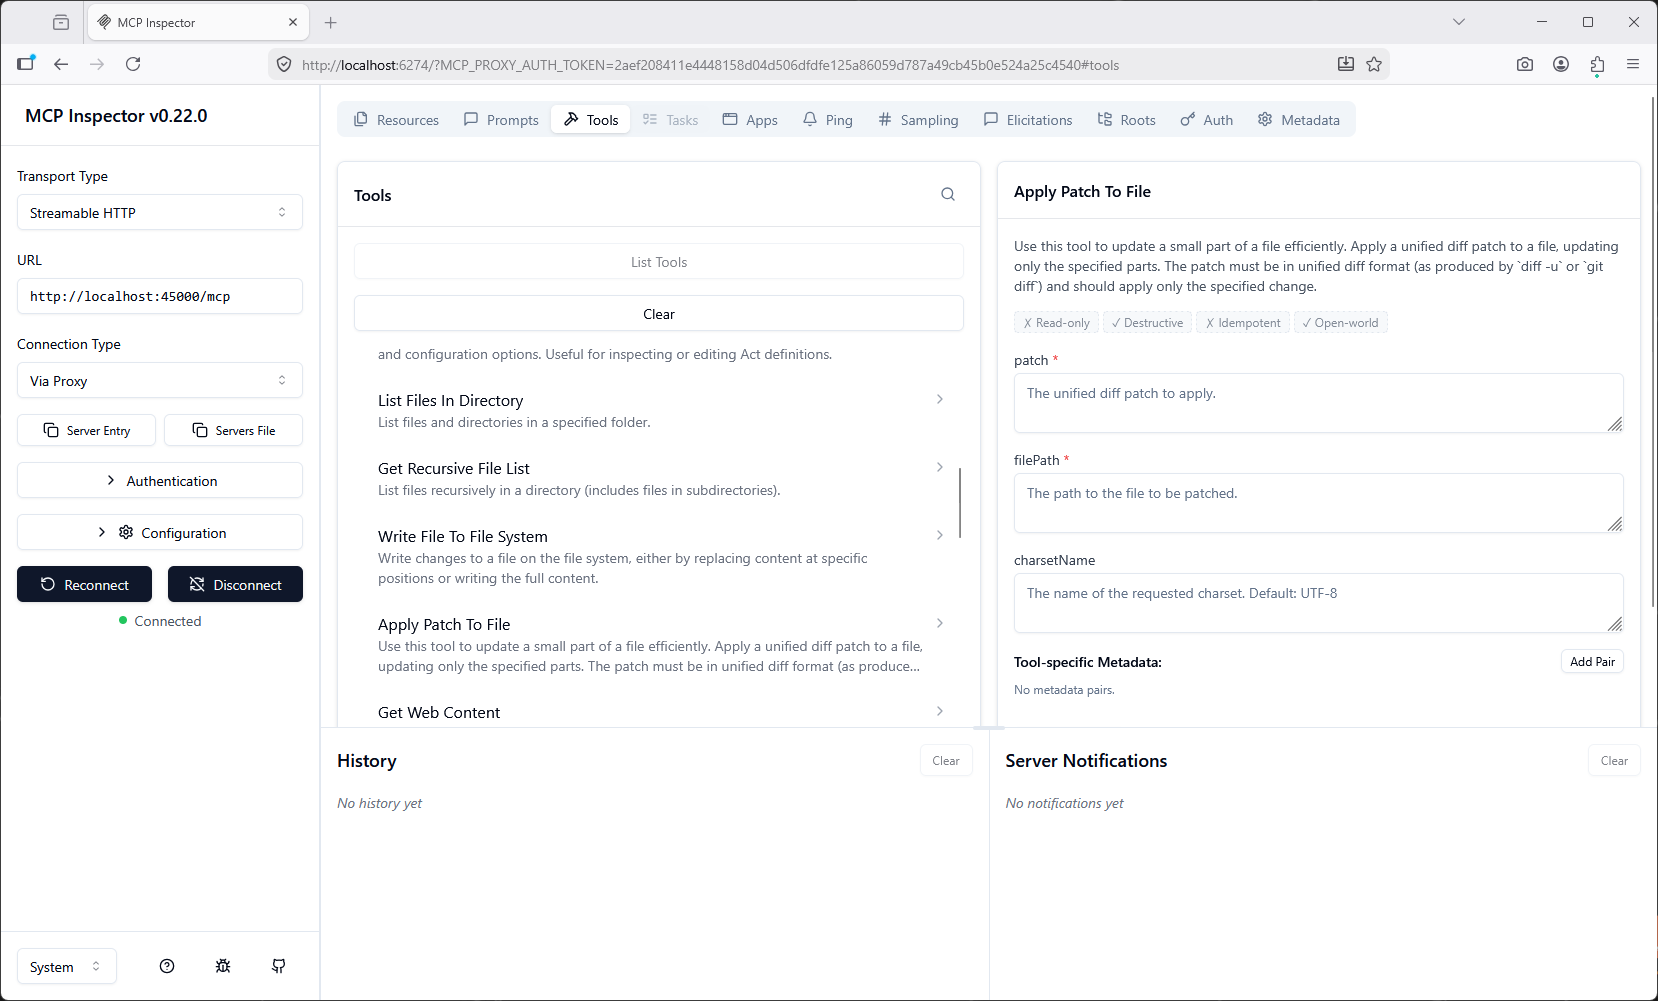Screen dimensions: 1658x1001
Task: Open the Get Recursive File List tool
Action: 660,478
